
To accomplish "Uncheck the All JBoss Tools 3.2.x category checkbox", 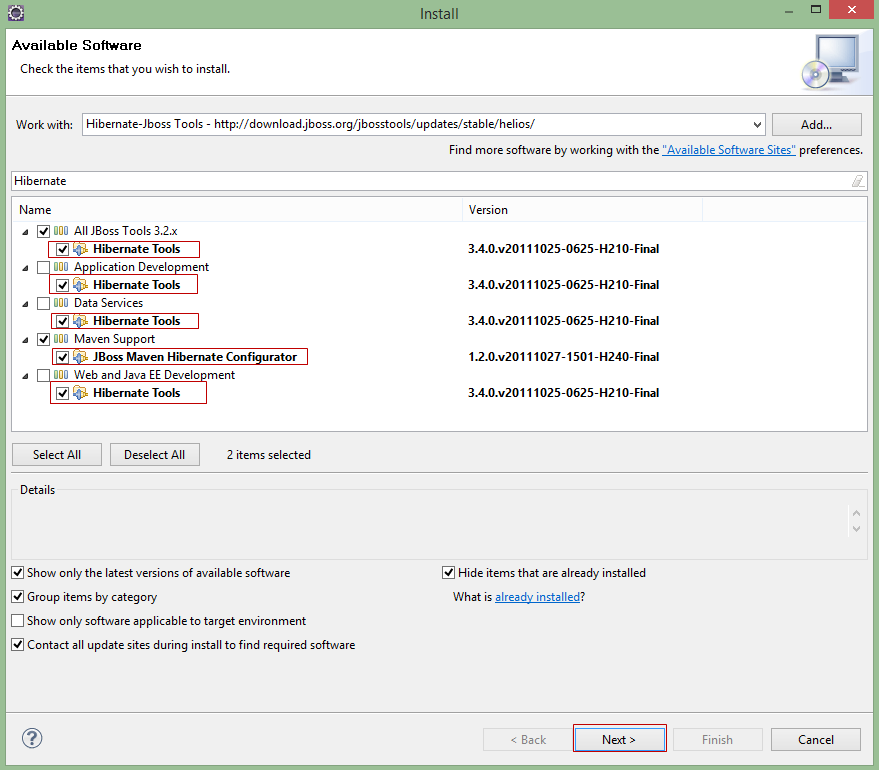I will 44,231.
